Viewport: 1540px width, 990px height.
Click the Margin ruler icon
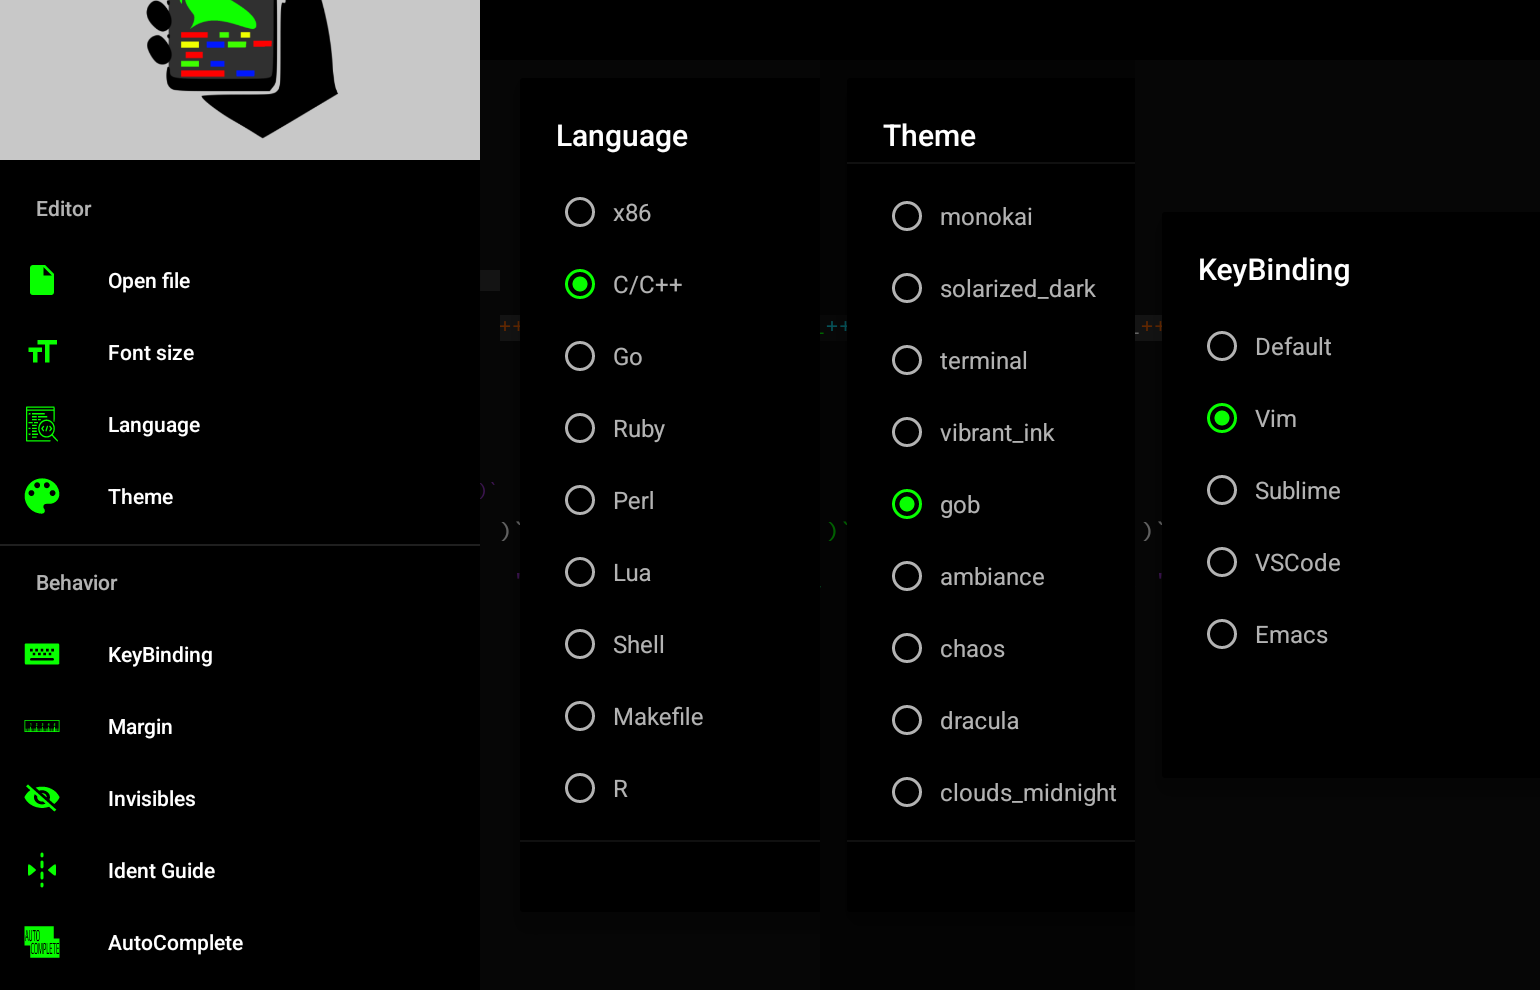(41, 726)
